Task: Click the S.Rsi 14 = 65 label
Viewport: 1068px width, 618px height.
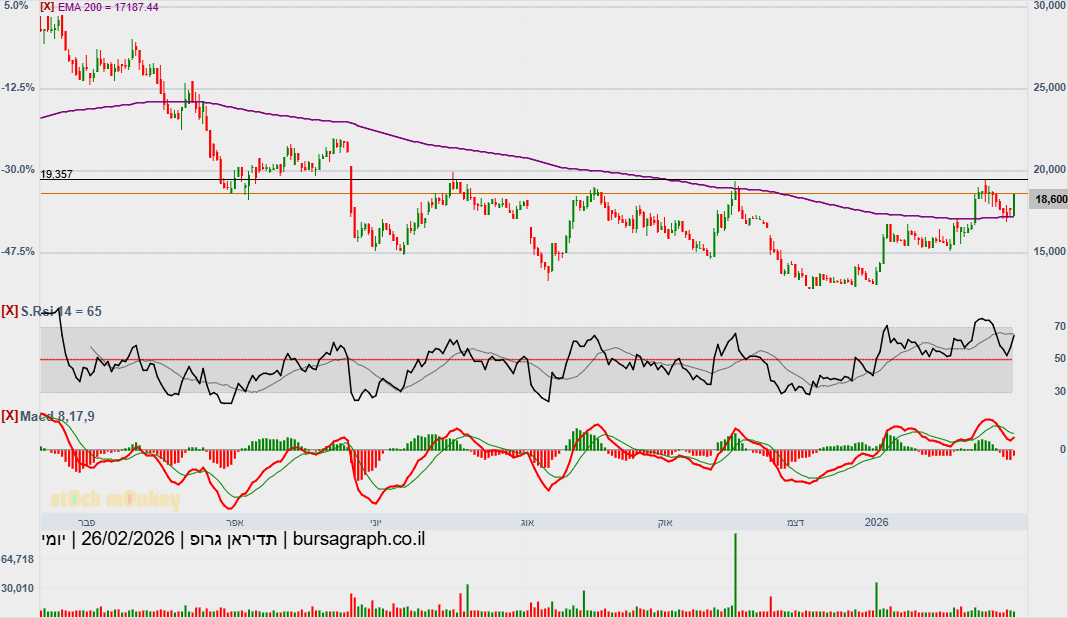Action: [61, 311]
